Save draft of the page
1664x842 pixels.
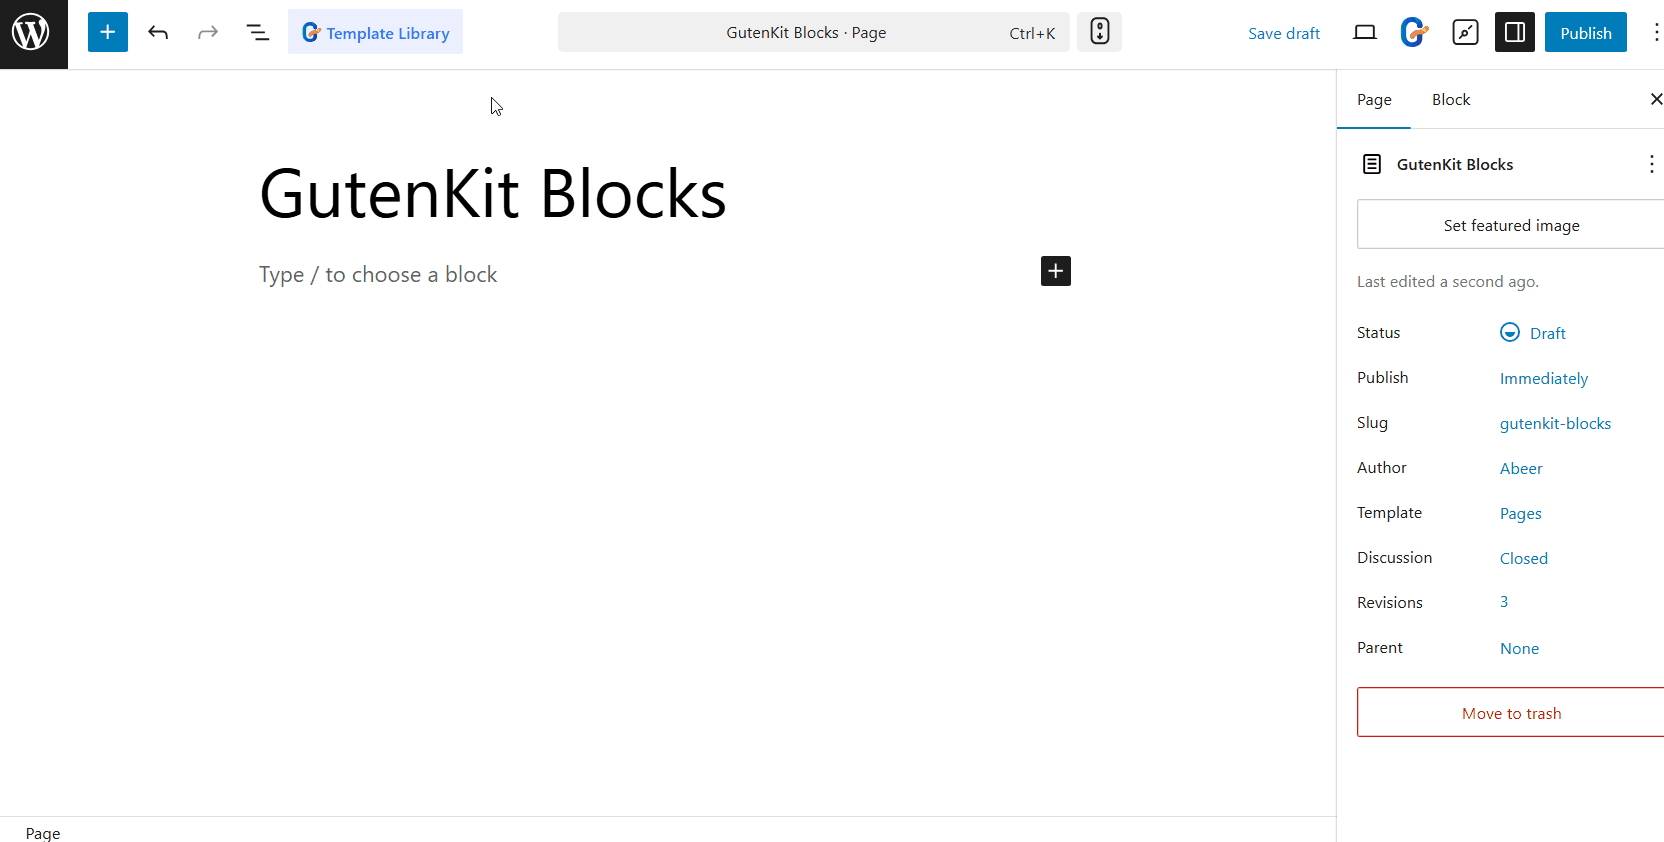[1283, 33]
